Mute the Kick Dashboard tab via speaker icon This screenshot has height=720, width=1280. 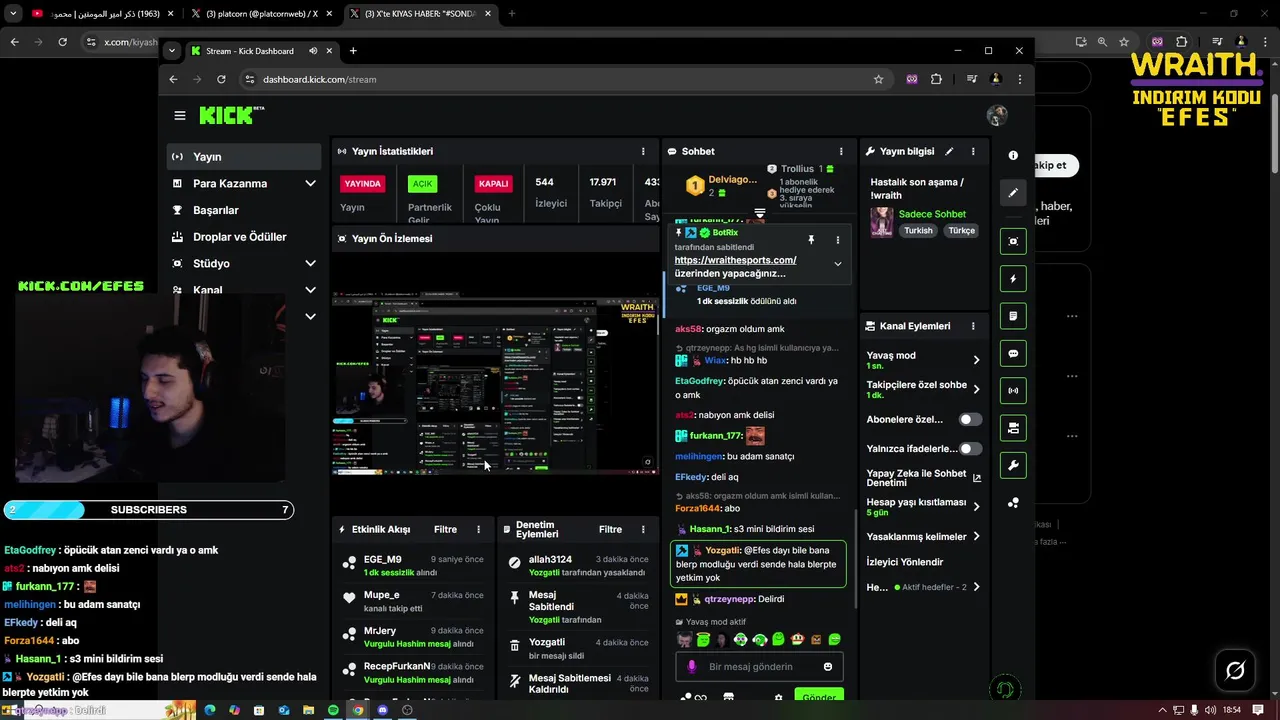coord(313,51)
